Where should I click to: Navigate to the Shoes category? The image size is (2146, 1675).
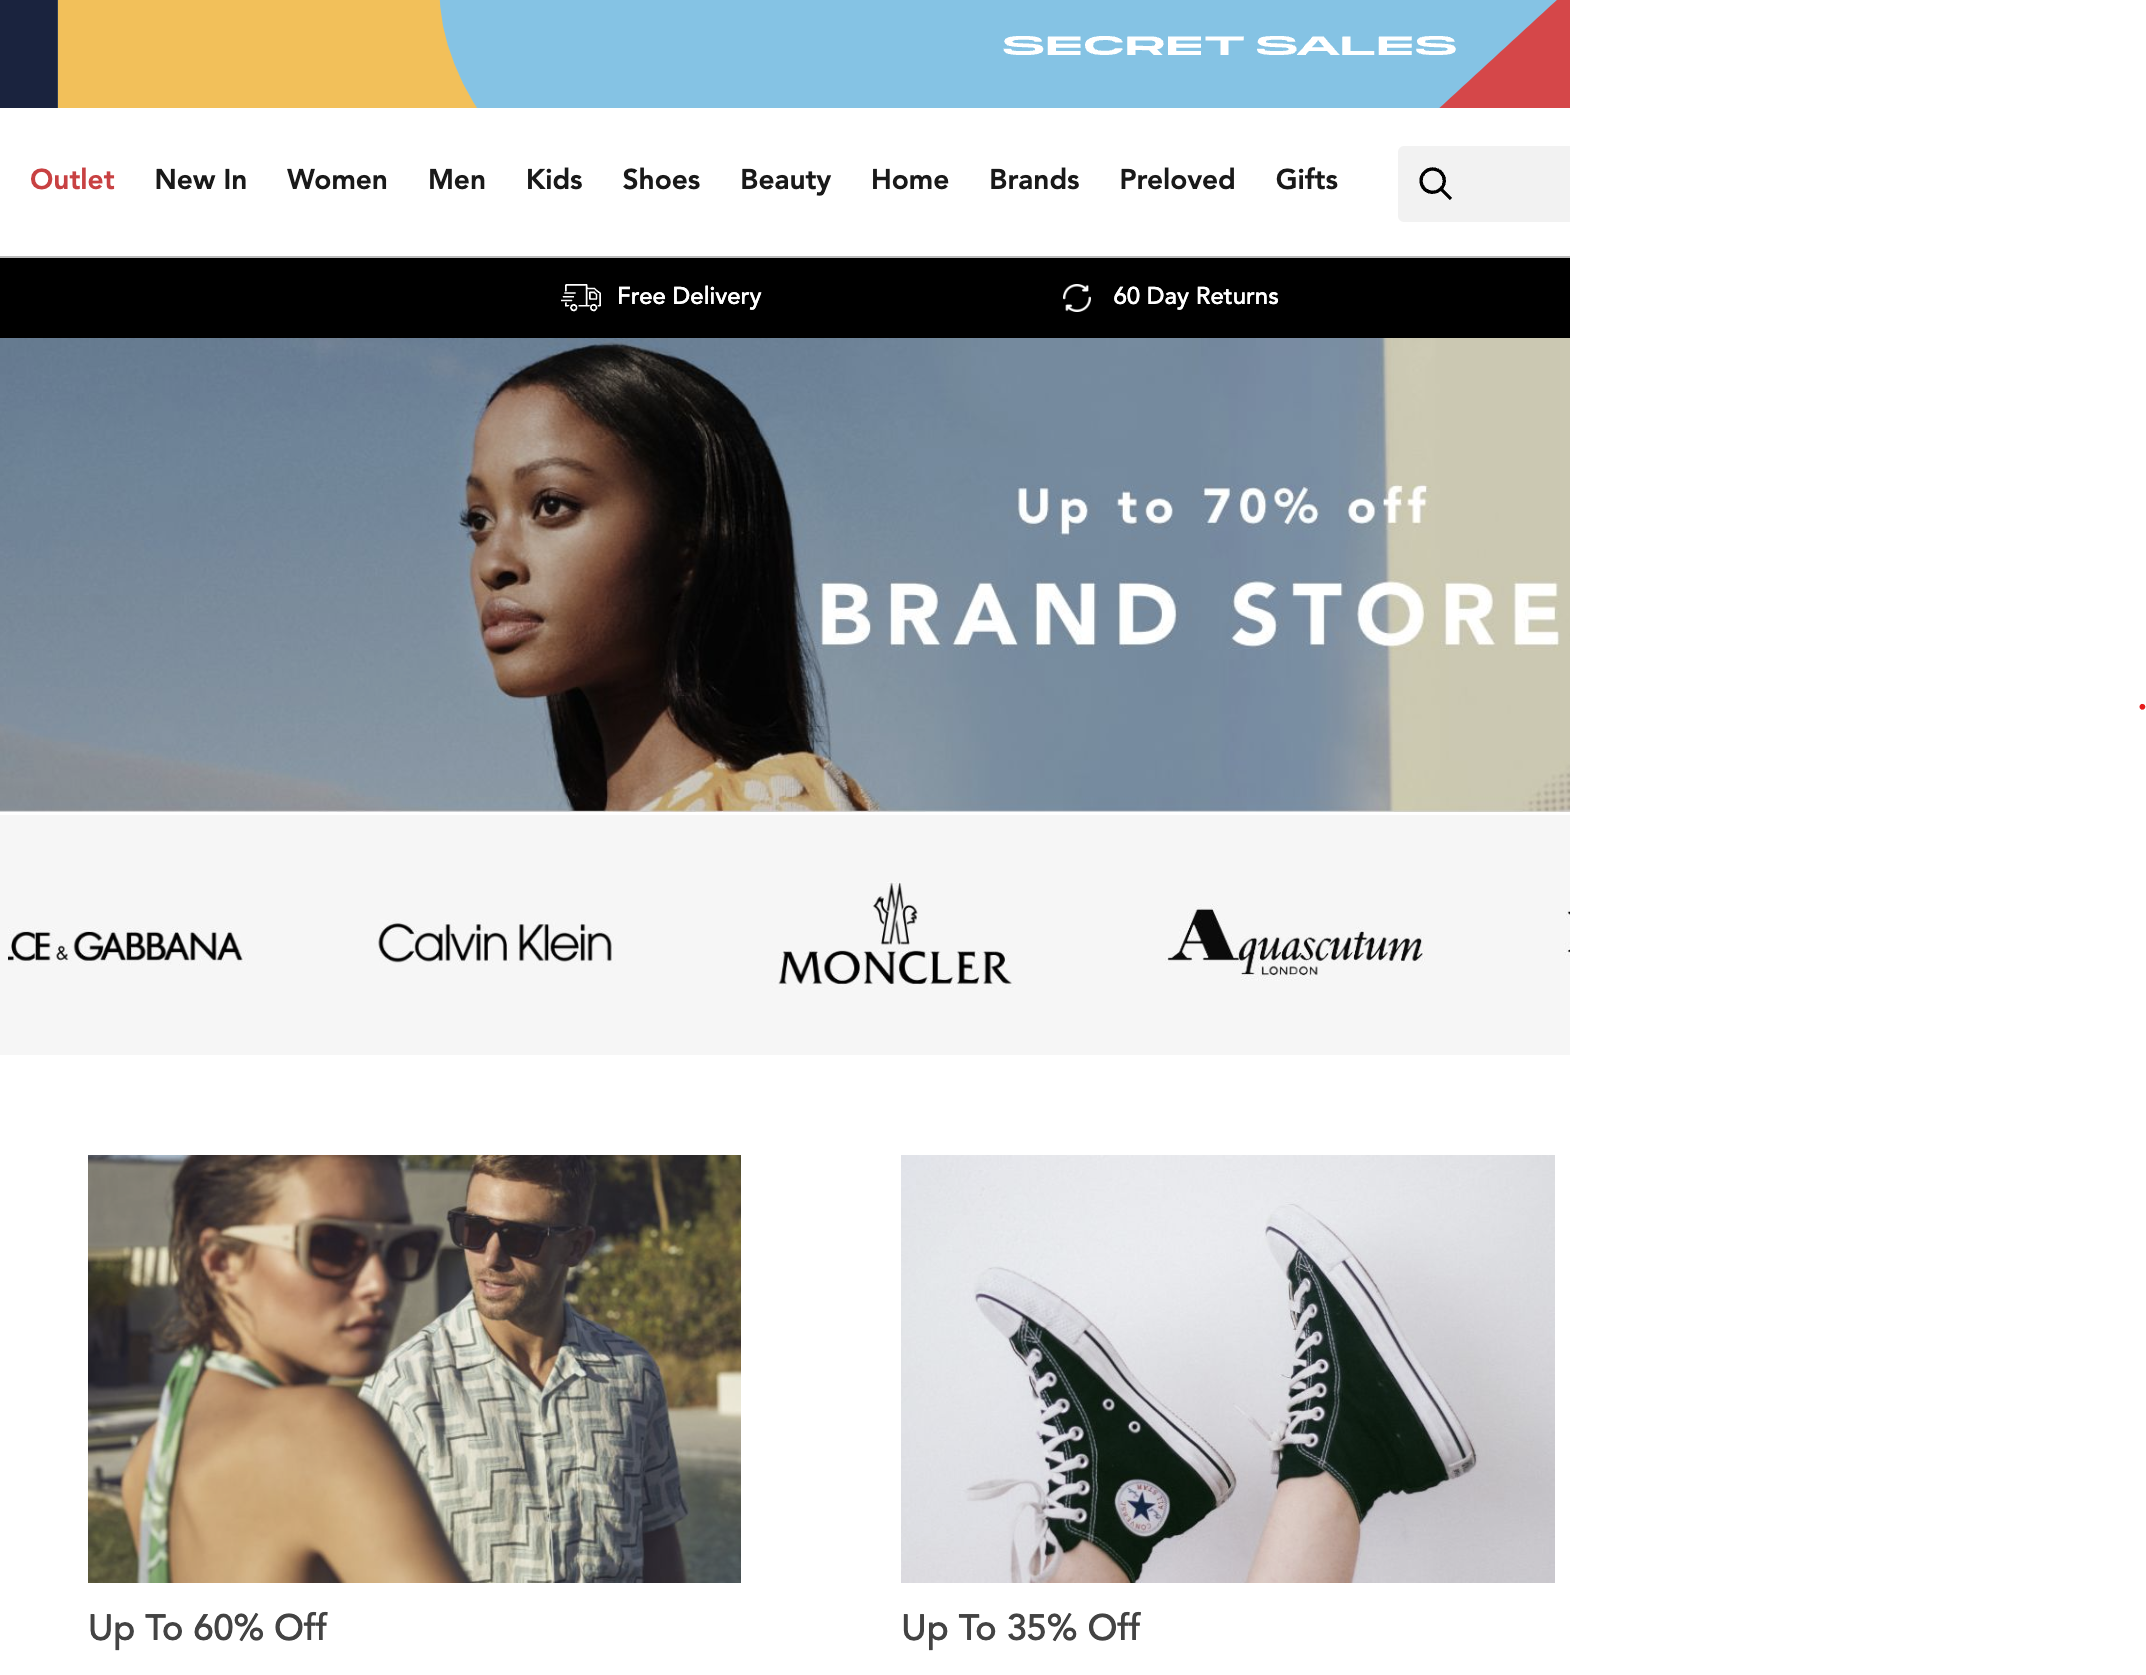point(661,180)
